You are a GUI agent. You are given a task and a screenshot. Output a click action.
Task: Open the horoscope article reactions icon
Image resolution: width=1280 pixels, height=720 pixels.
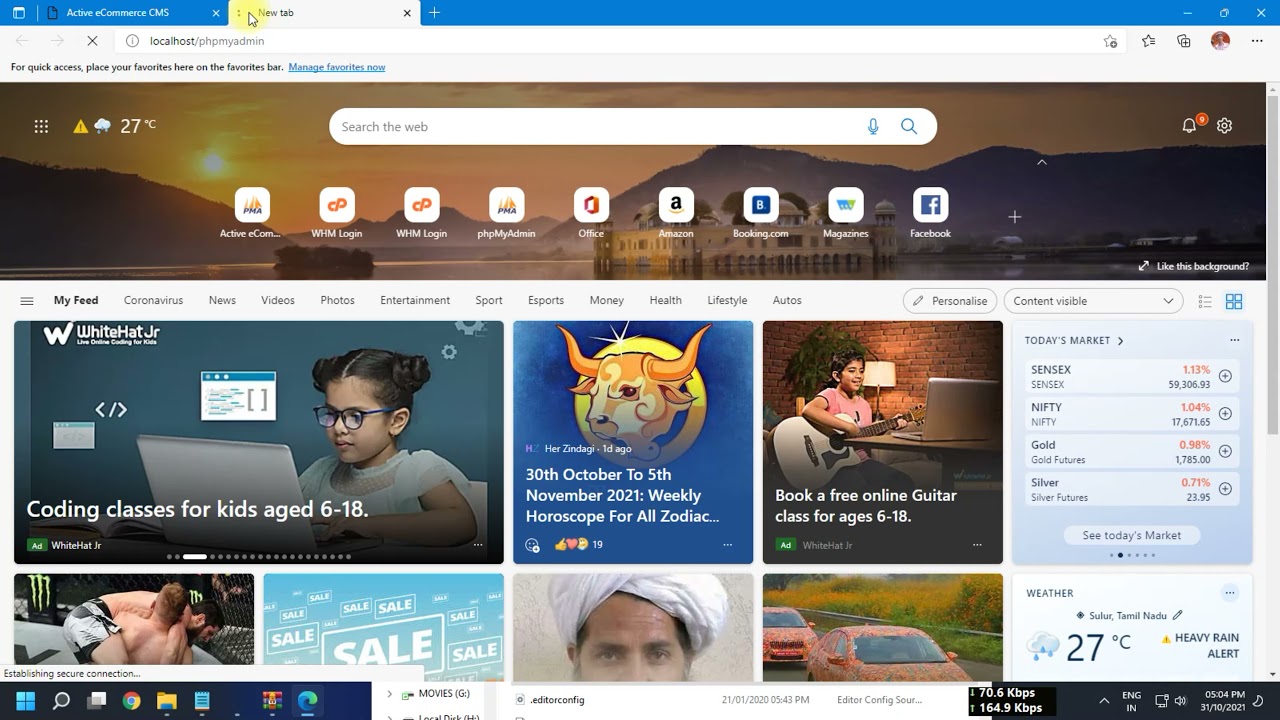pyautogui.click(x=532, y=545)
